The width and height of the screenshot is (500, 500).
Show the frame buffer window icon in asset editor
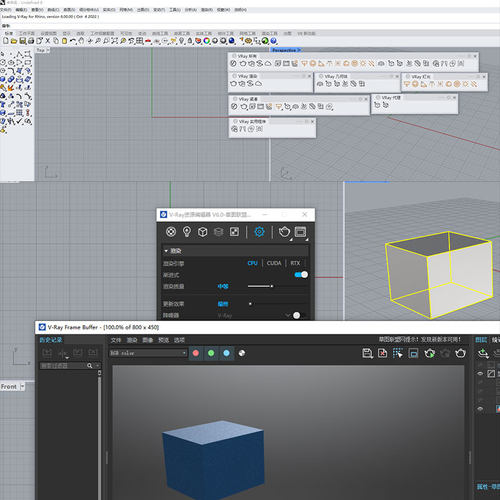click(300, 232)
